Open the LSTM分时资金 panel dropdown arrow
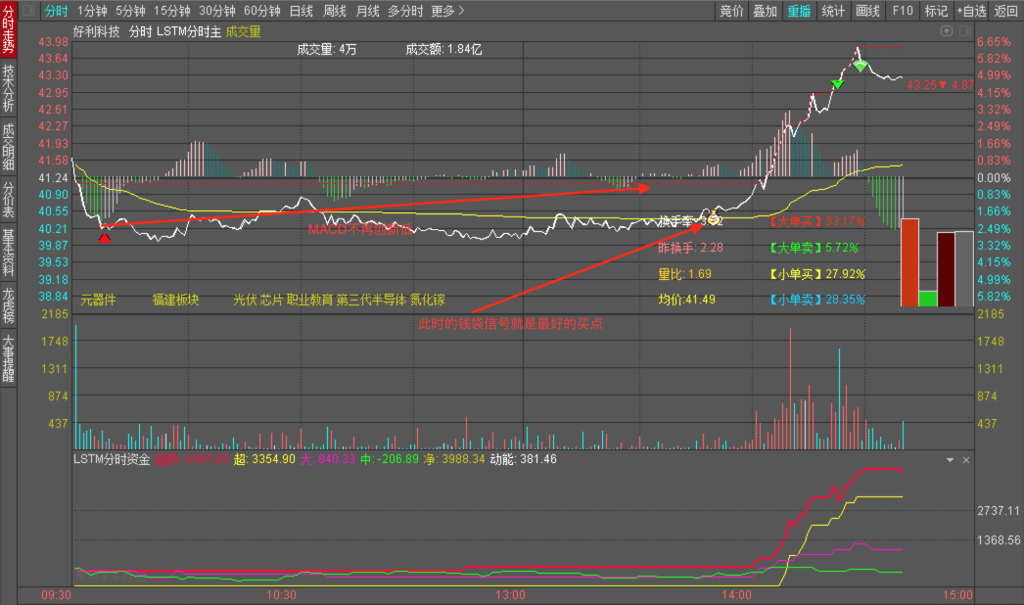1024x605 pixels. (x=950, y=459)
